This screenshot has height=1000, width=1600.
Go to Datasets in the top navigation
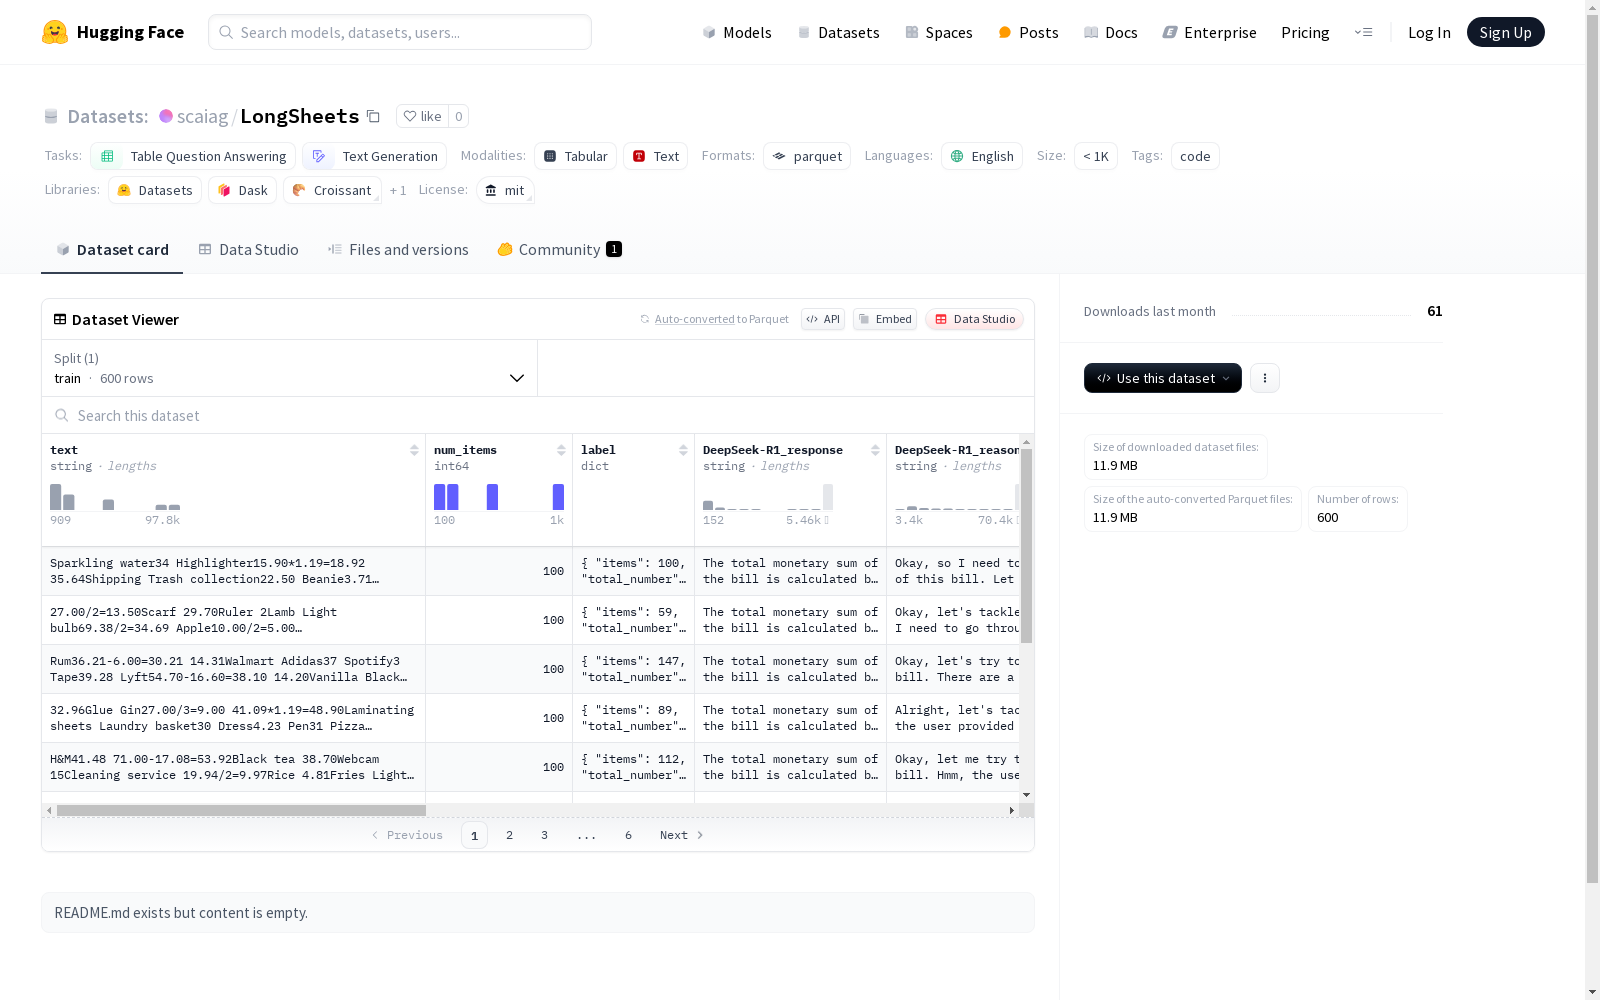coord(838,32)
